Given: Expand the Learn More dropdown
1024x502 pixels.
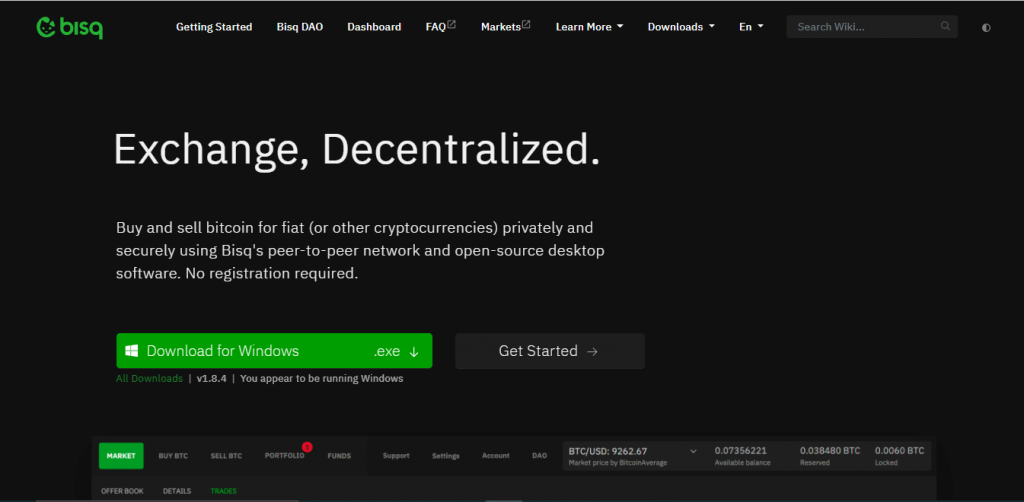Looking at the screenshot, I should click(x=589, y=27).
